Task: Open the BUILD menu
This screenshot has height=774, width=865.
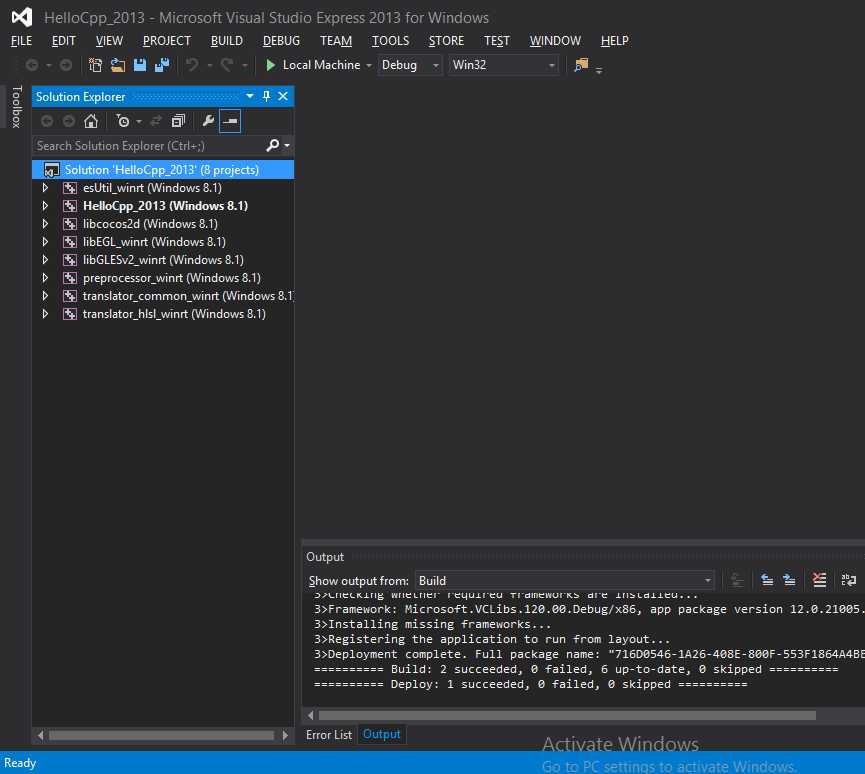Action: pyautogui.click(x=227, y=41)
